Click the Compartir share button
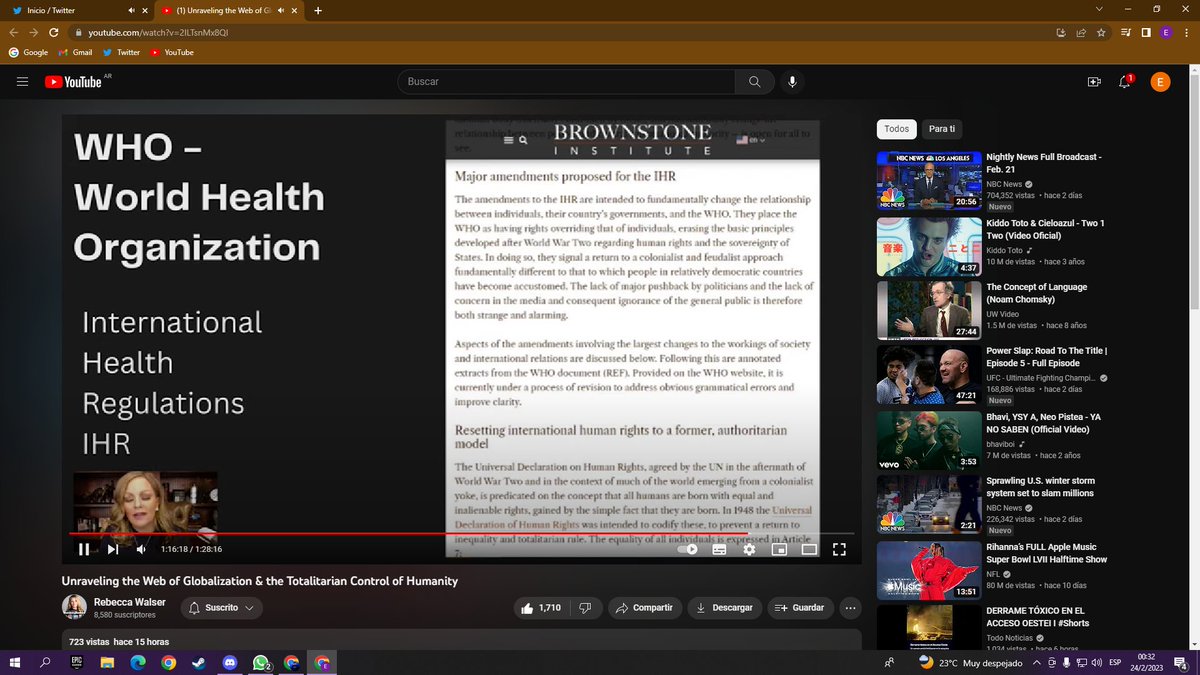 click(x=644, y=607)
